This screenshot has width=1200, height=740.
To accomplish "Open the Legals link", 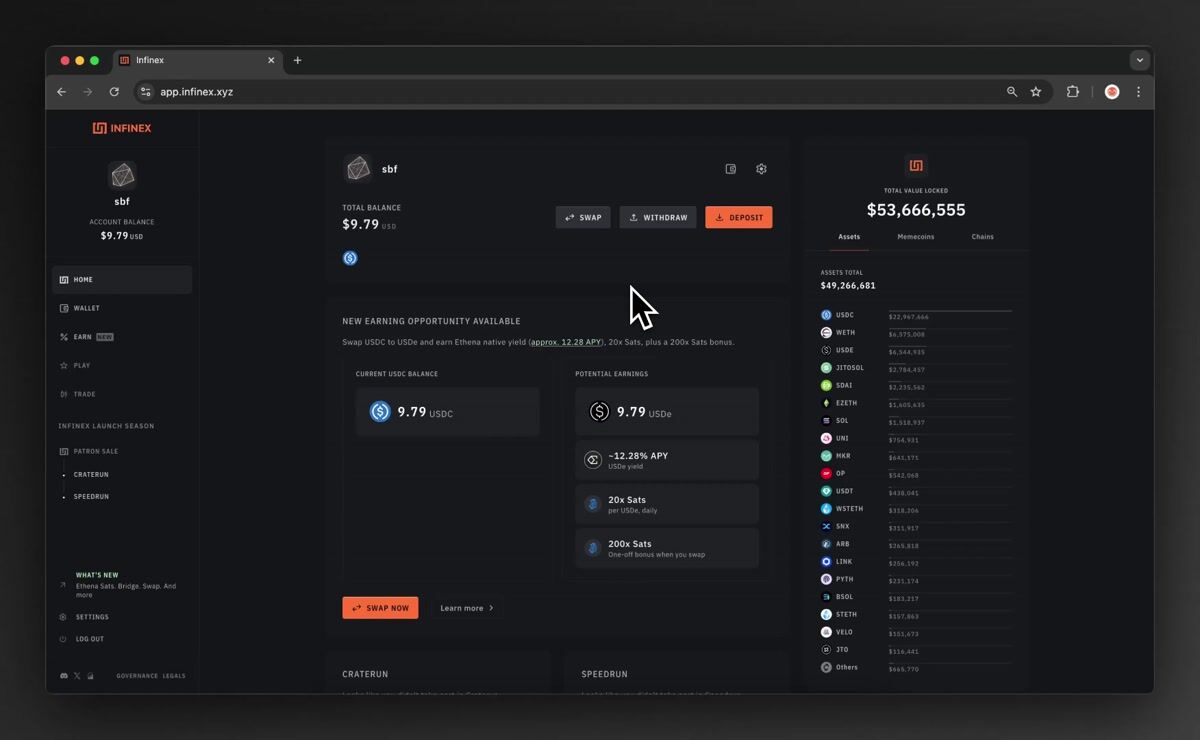I will coord(174,676).
